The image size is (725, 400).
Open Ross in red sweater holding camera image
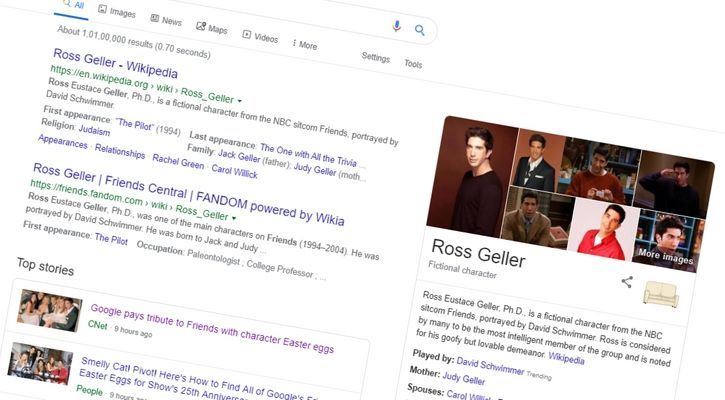coord(599,172)
